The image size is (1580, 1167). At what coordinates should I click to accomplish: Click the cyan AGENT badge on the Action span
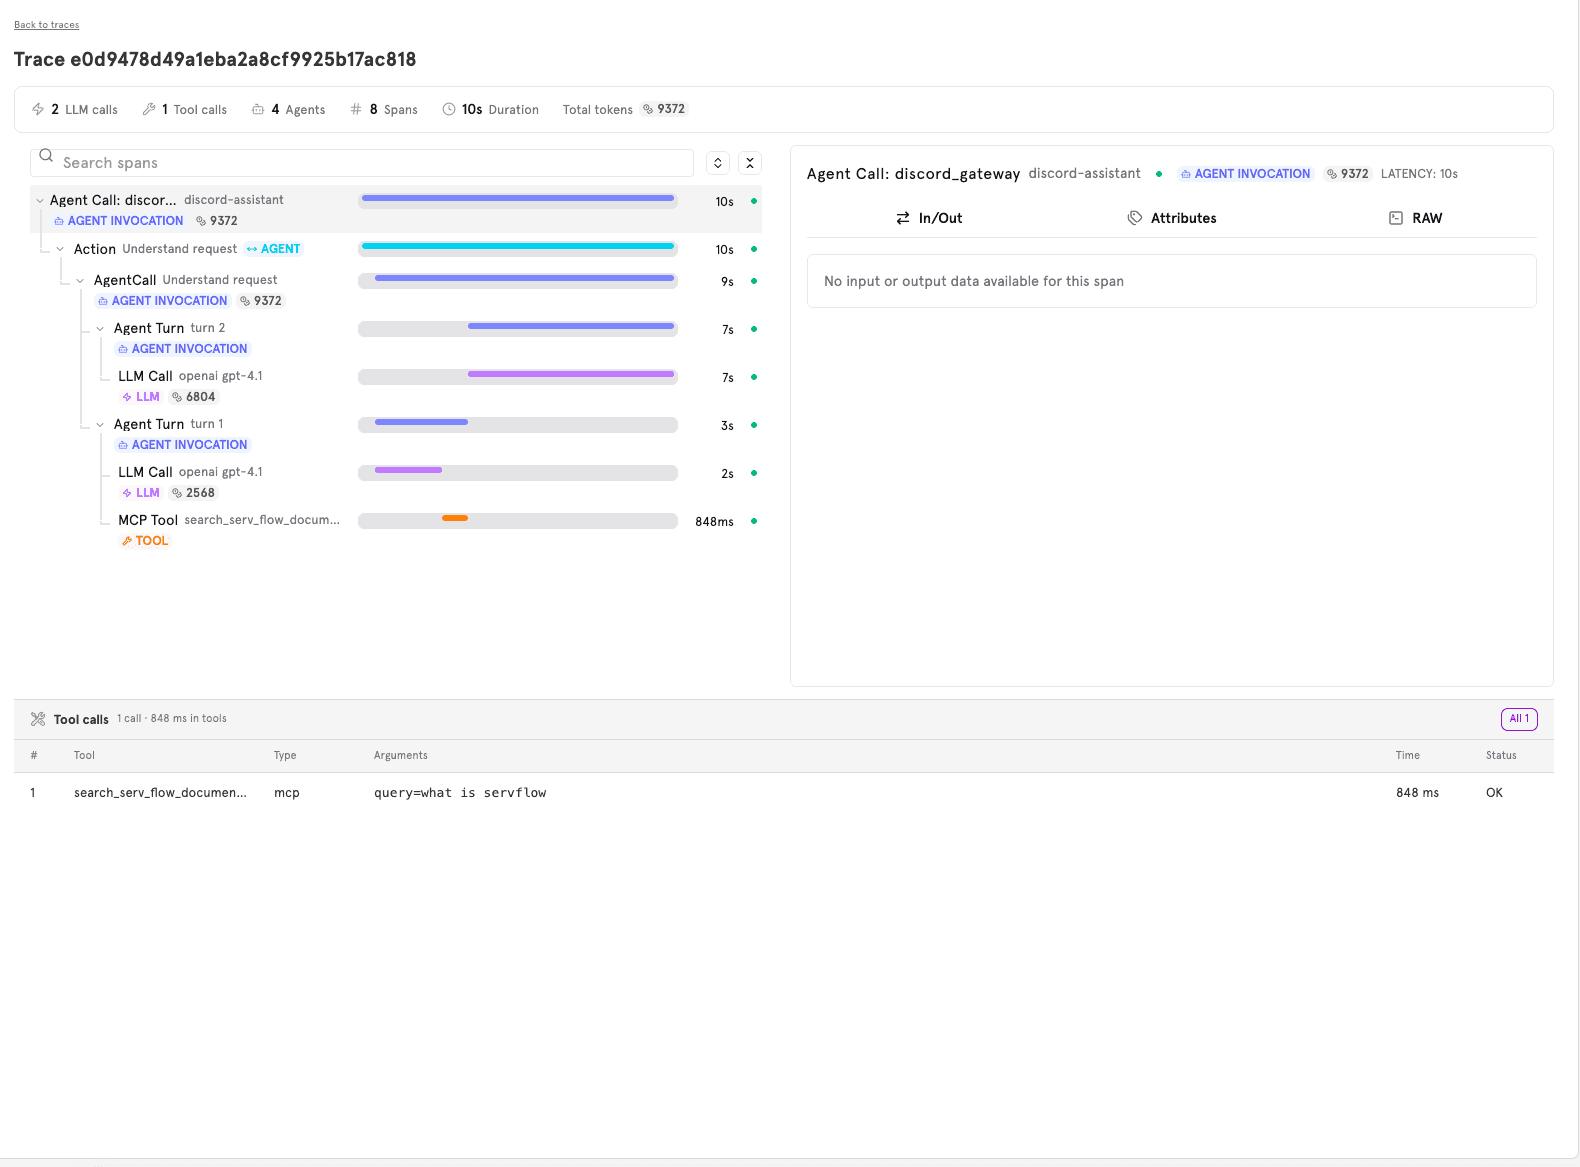click(273, 249)
